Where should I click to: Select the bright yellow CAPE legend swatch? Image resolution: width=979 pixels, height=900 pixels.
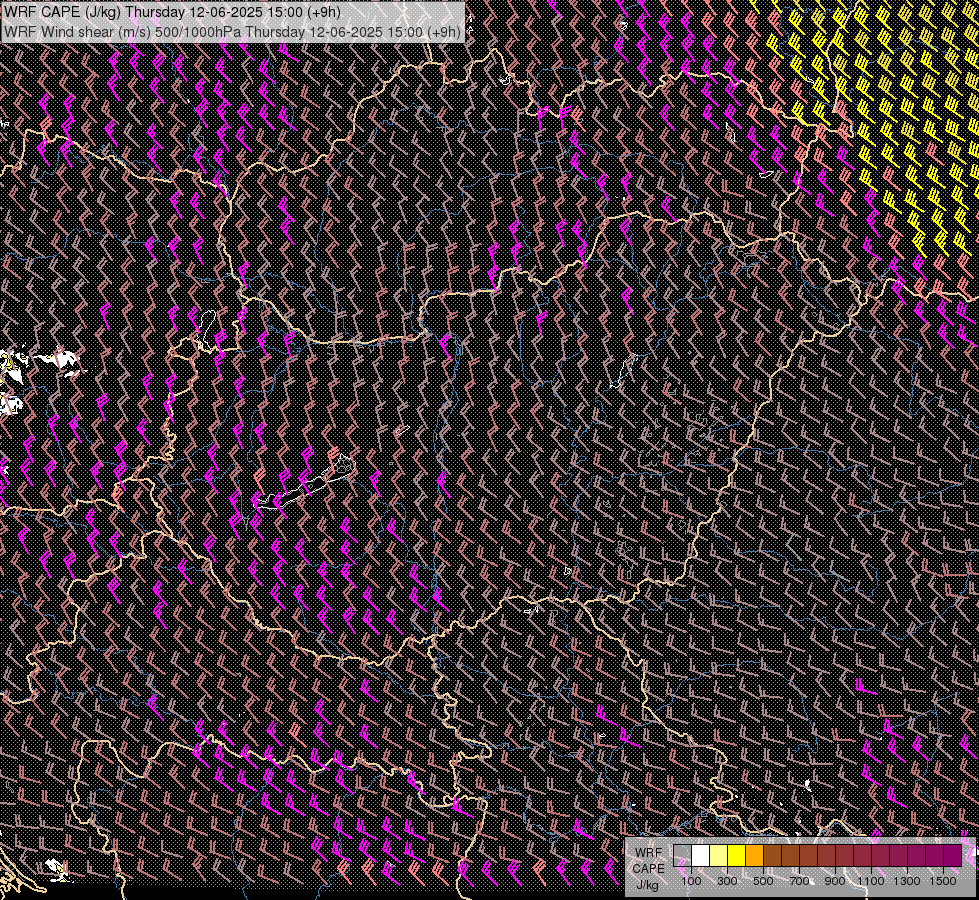pos(736,856)
